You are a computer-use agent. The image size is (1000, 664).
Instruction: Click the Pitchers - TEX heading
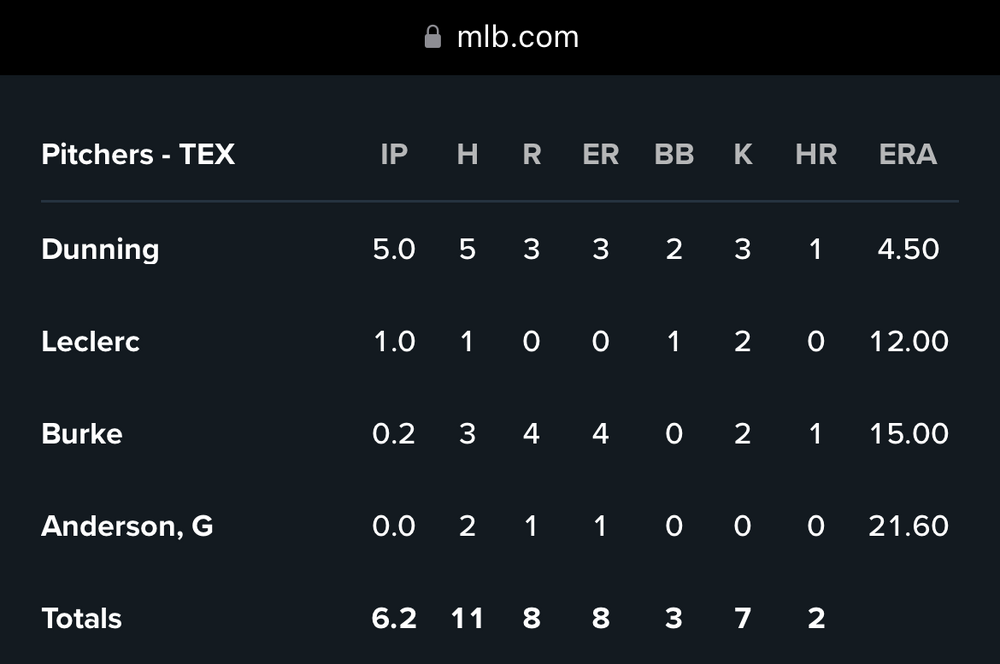point(138,154)
